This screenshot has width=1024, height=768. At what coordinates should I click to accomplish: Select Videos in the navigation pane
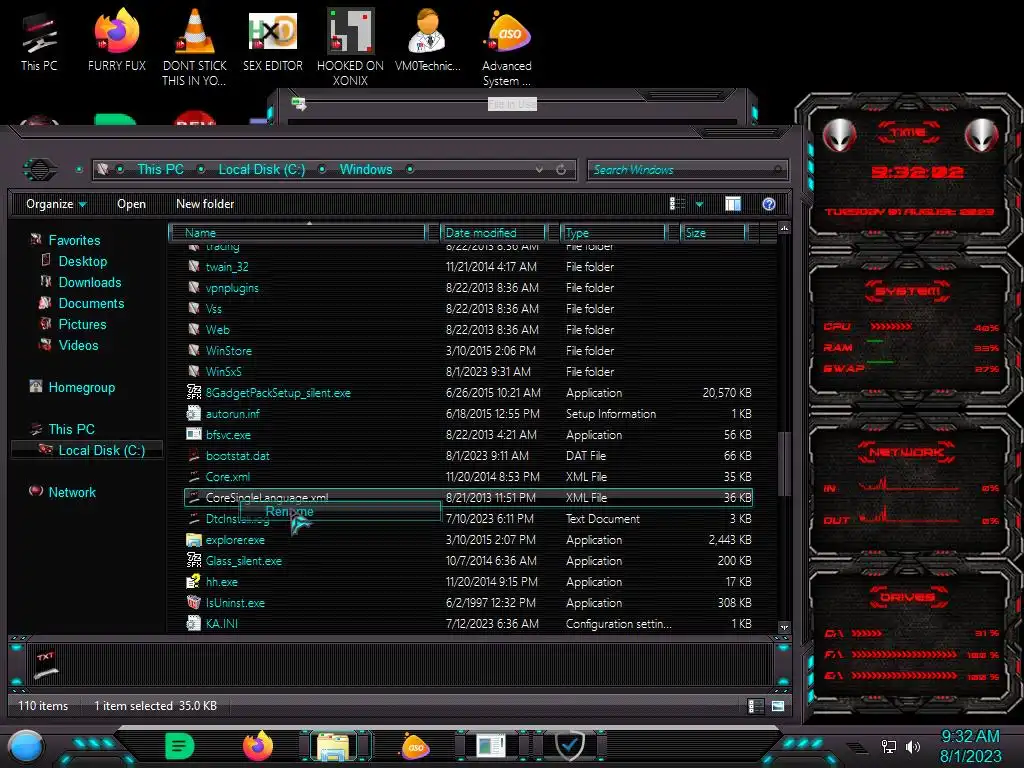(78, 345)
